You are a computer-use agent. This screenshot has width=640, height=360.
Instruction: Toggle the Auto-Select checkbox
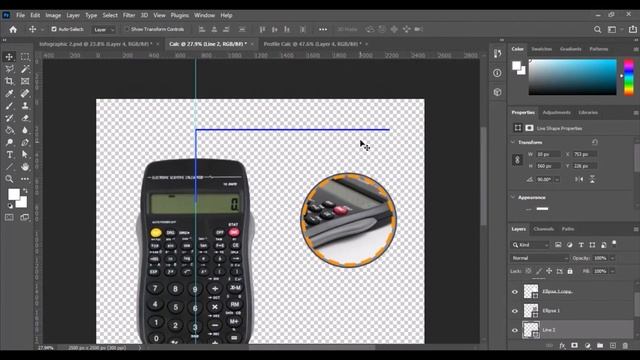(x=54, y=29)
